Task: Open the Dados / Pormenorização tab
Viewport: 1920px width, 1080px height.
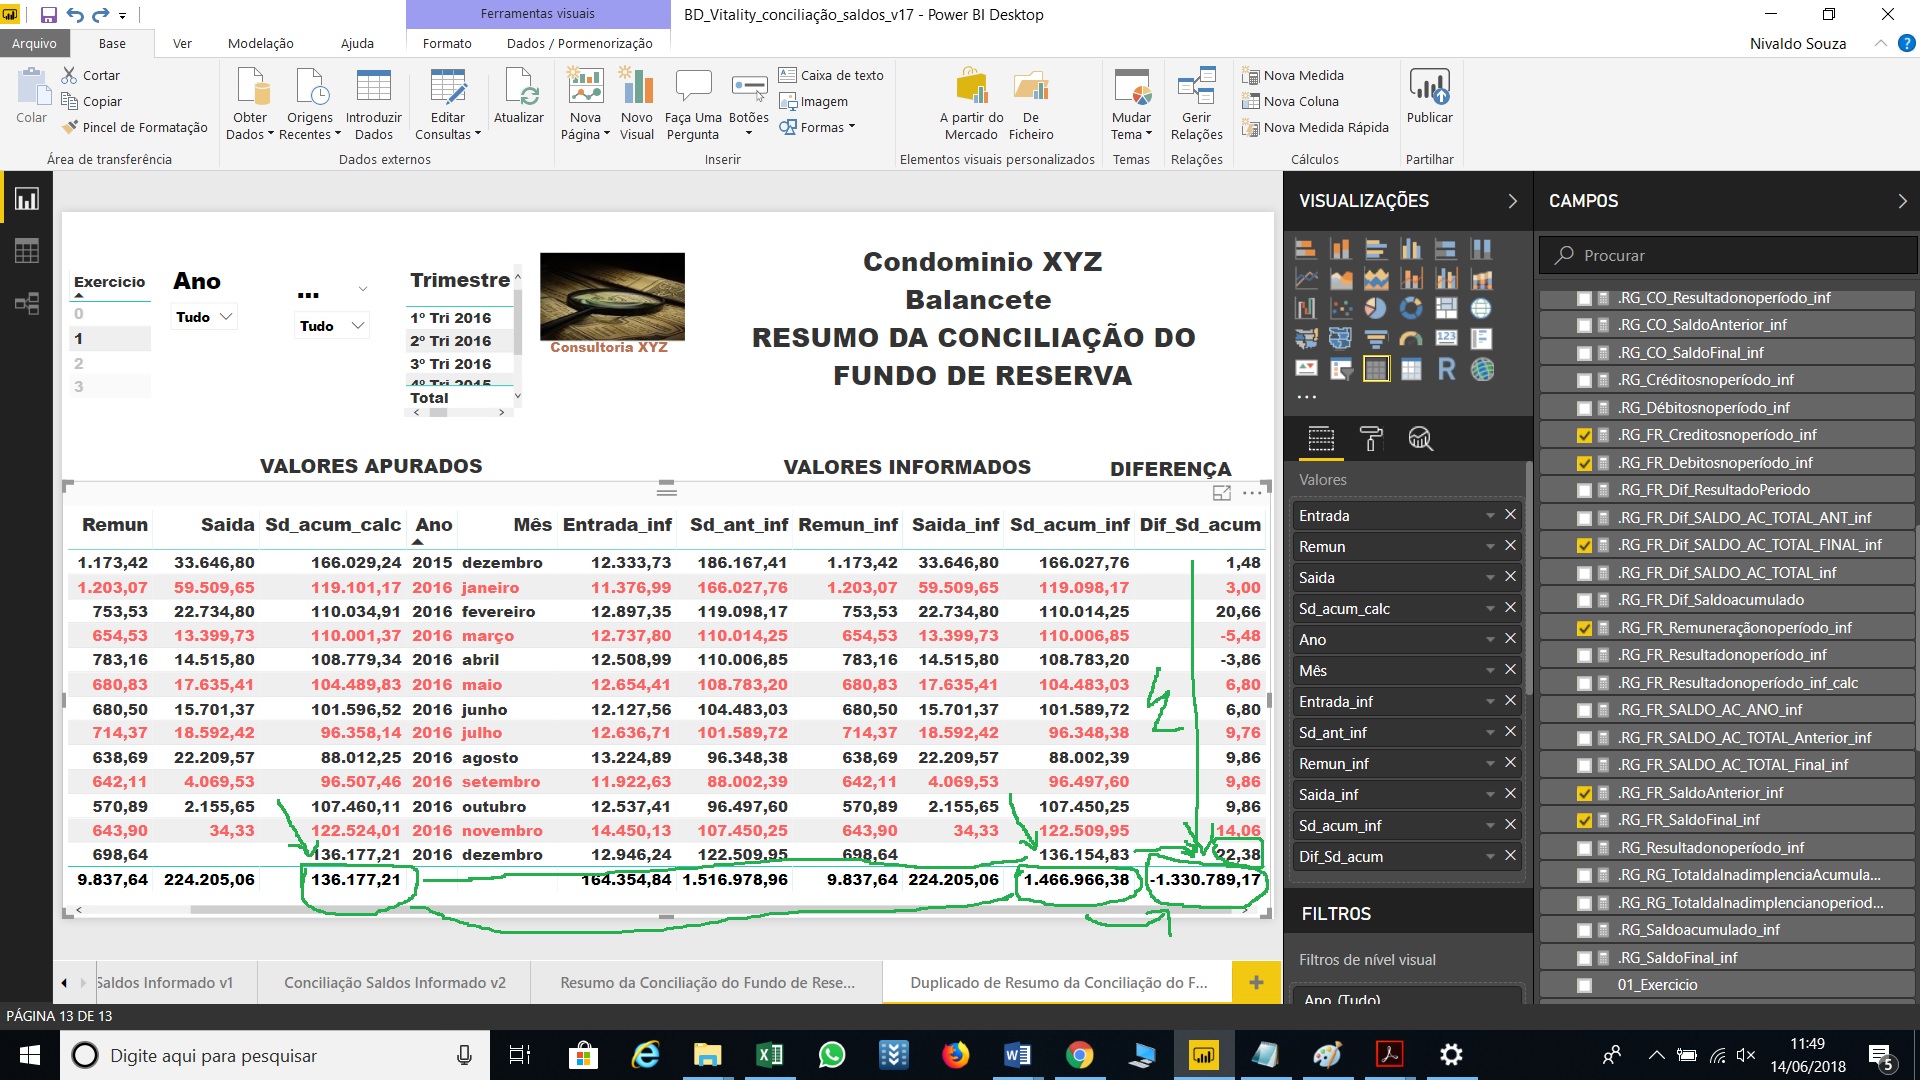Action: (x=579, y=43)
